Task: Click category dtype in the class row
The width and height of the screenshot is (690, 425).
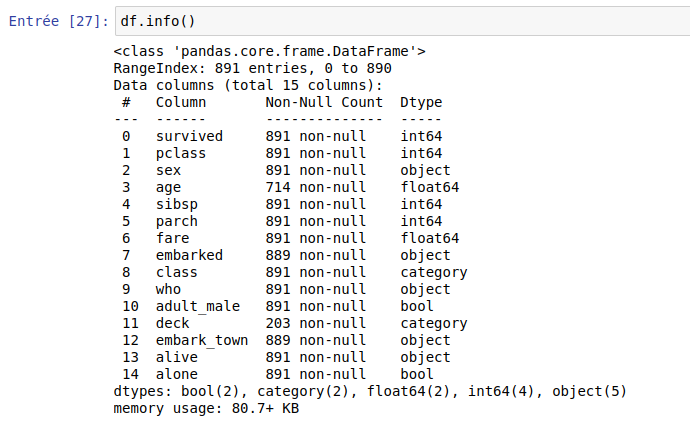Action: (433, 272)
